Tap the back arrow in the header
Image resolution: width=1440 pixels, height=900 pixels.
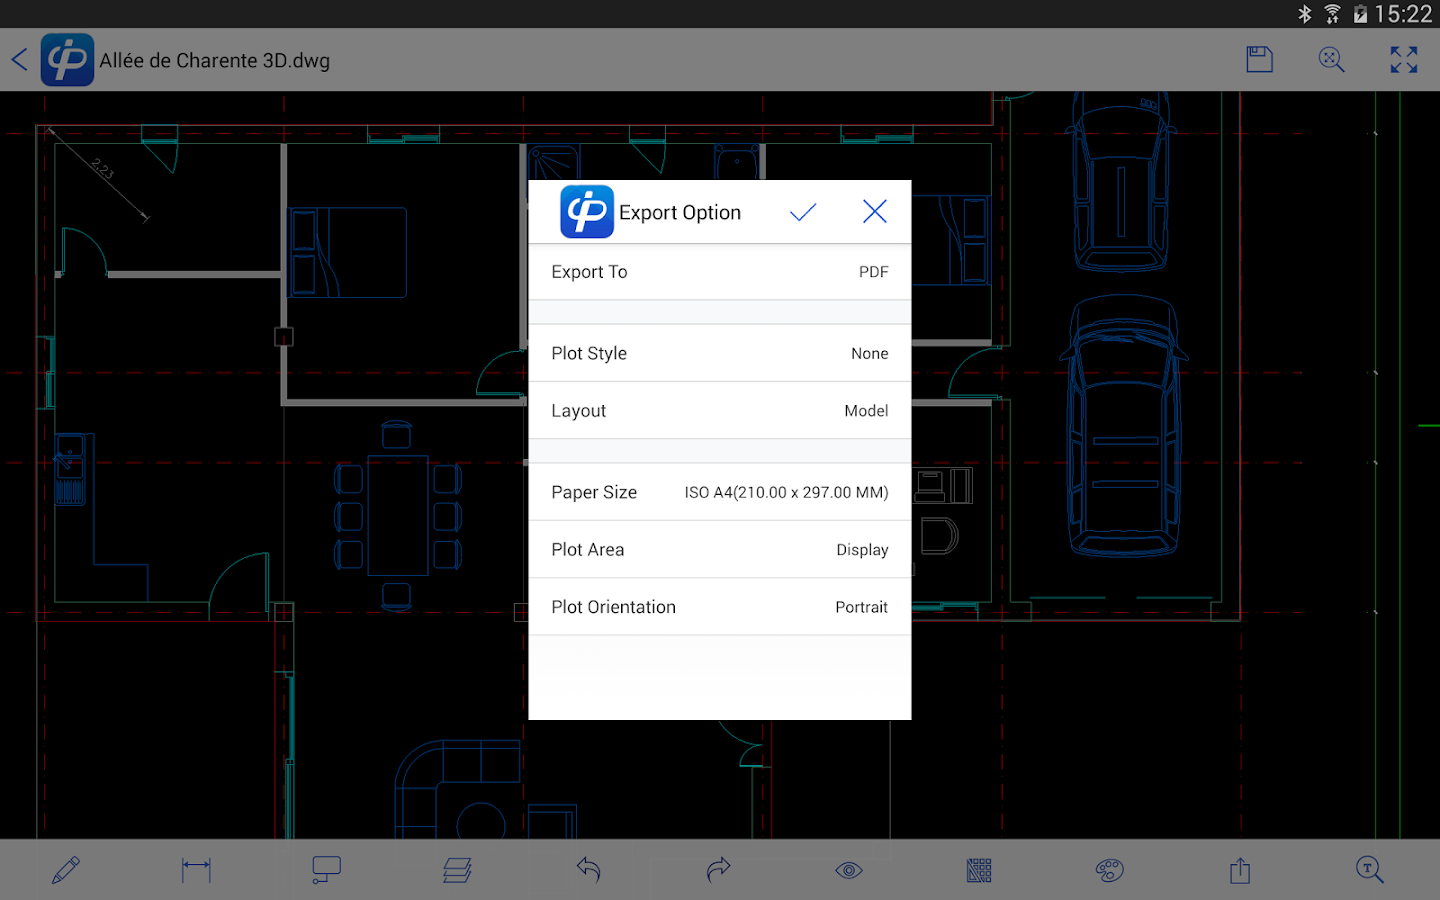coord(20,60)
